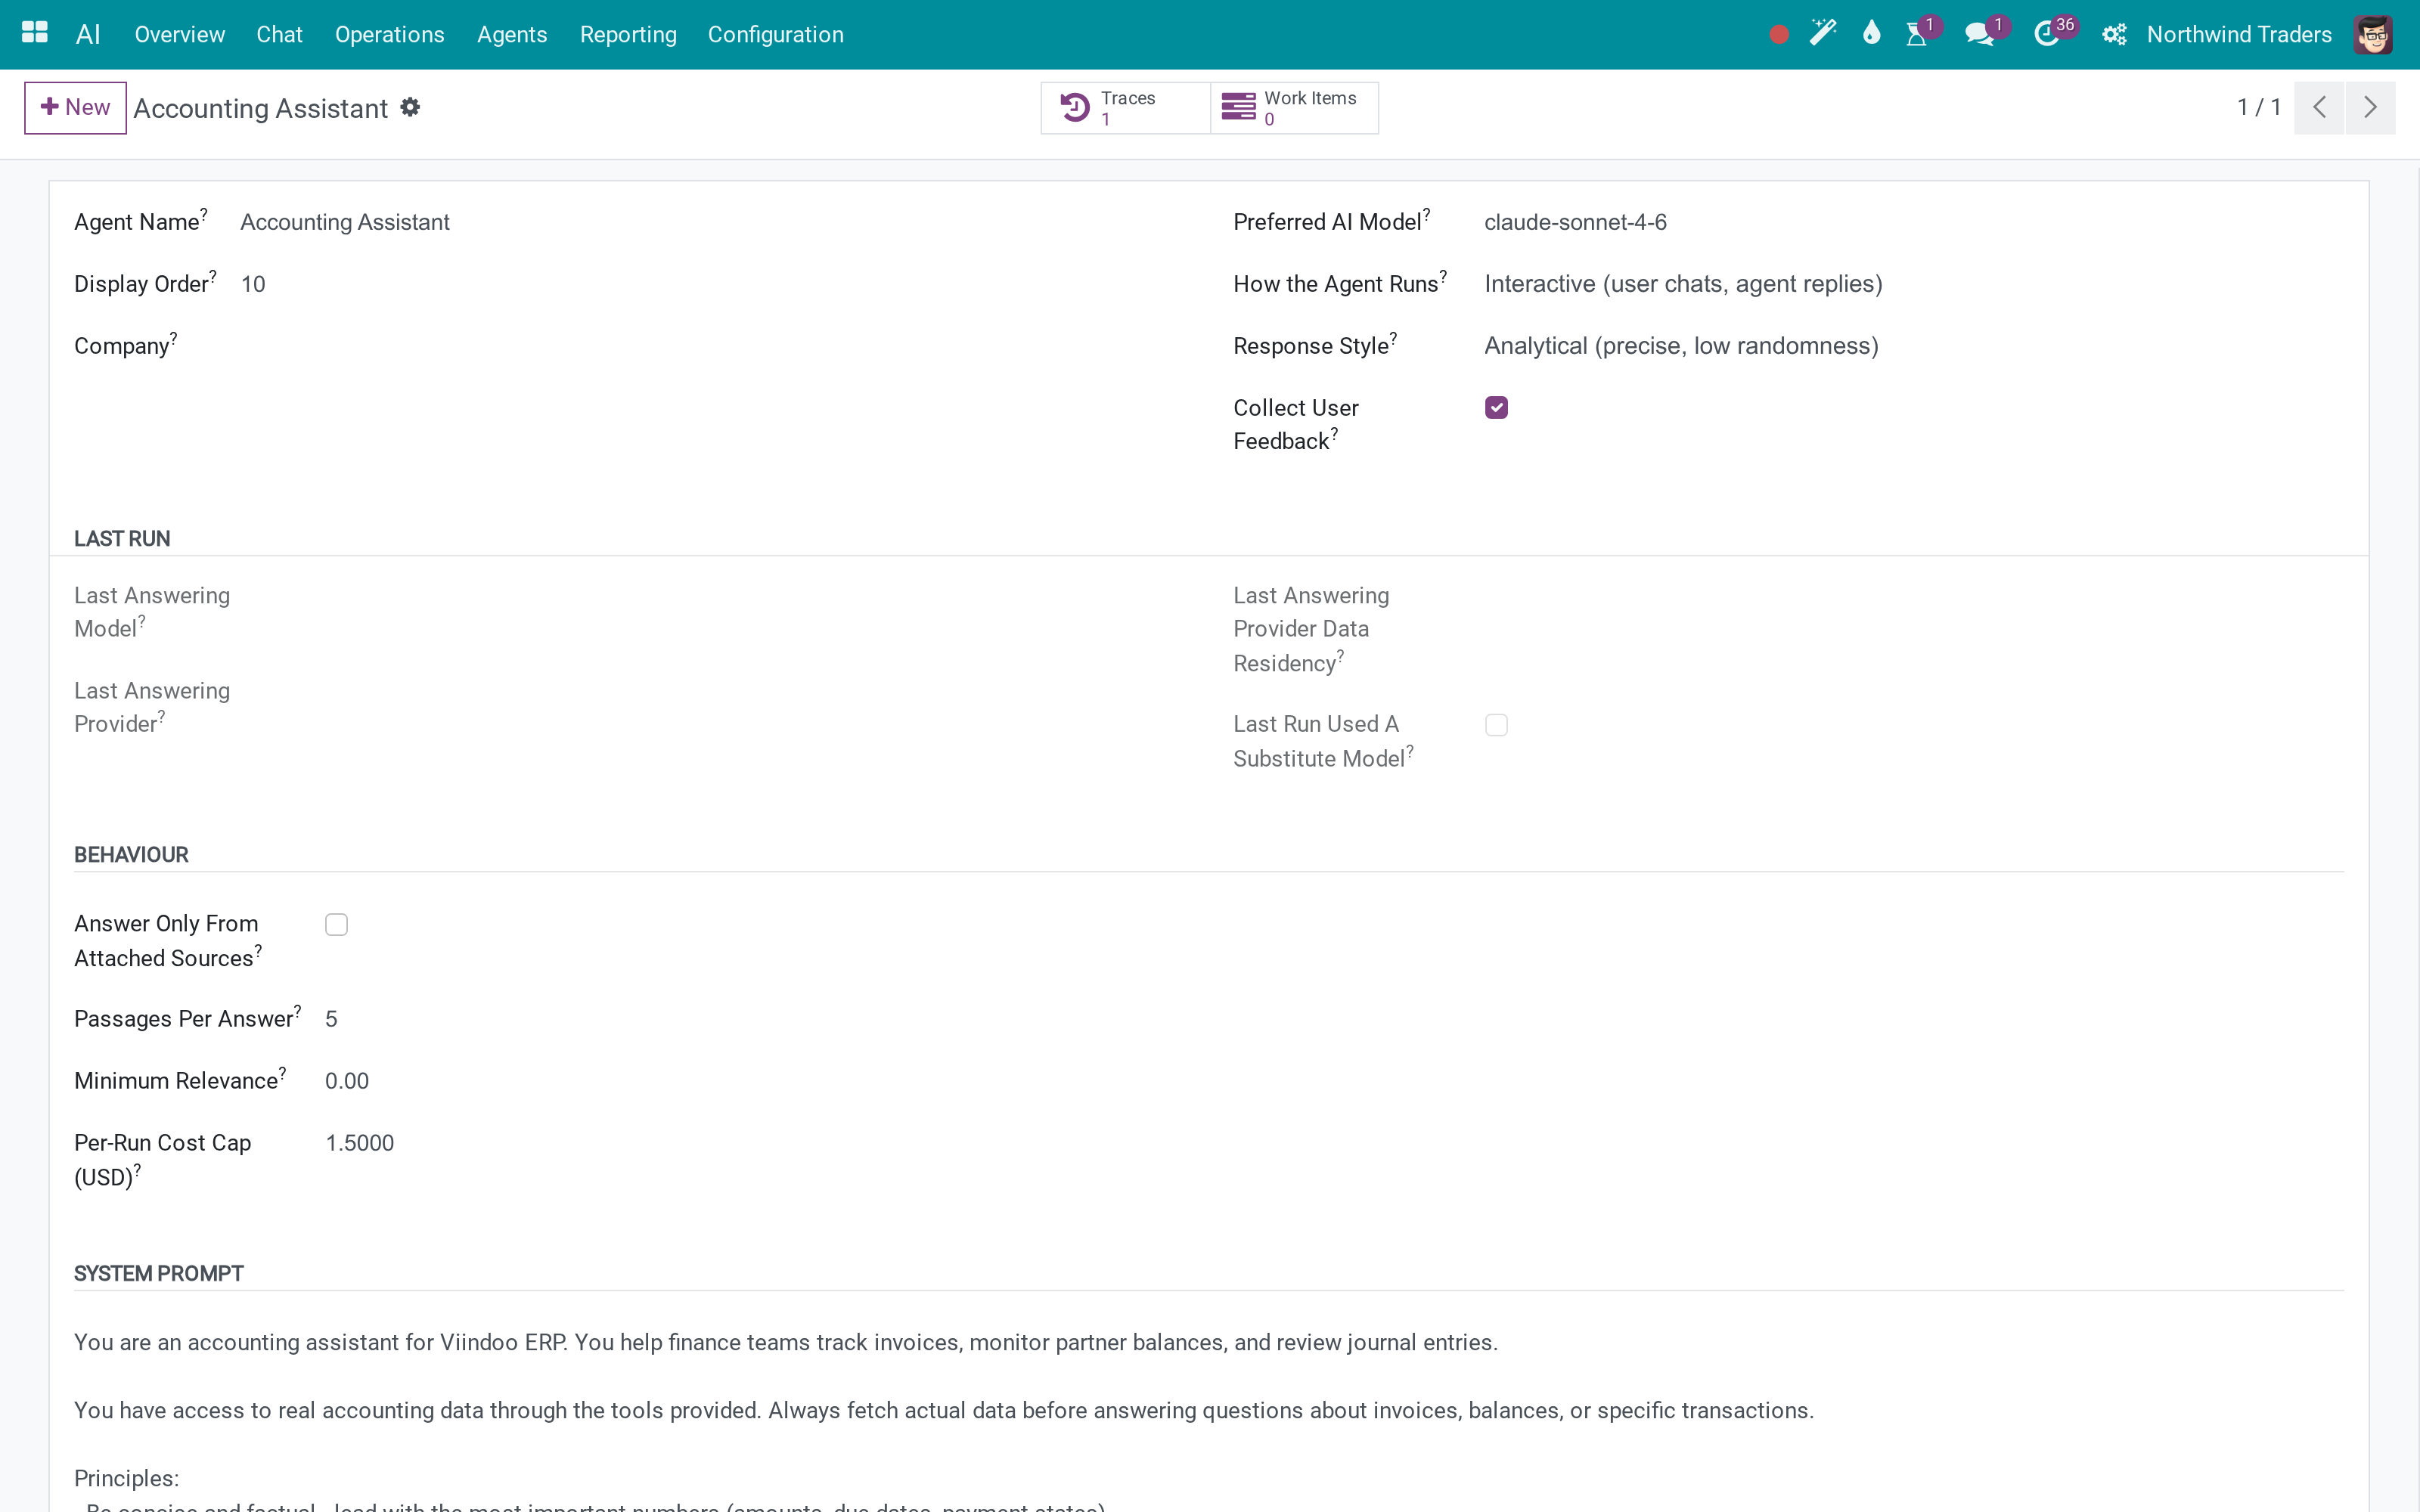Click the New button
The width and height of the screenshot is (2420, 1512).
click(x=75, y=107)
